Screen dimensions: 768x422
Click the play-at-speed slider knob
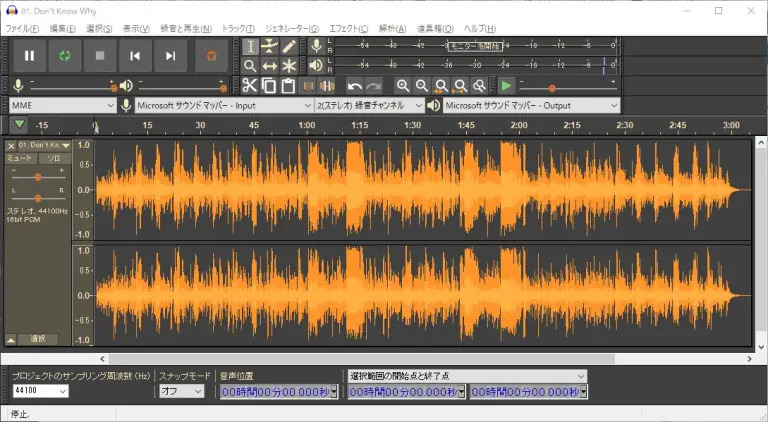tap(552, 89)
